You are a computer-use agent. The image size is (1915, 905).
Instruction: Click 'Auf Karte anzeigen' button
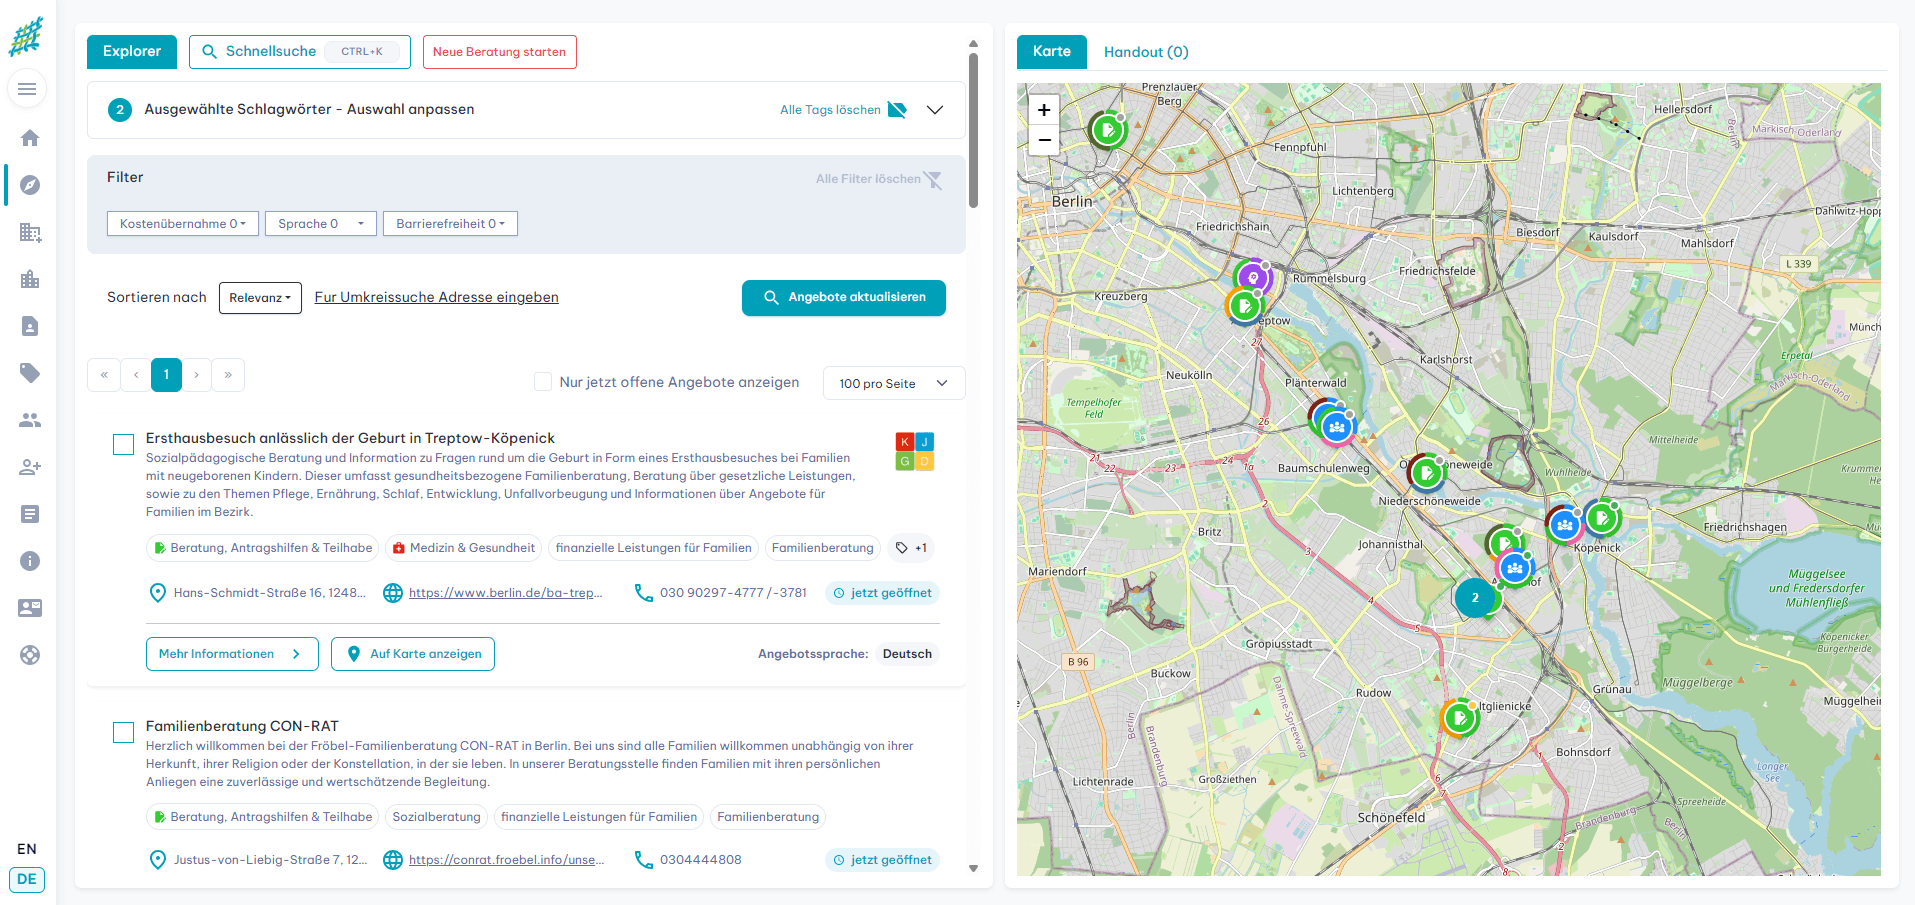coord(413,654)
